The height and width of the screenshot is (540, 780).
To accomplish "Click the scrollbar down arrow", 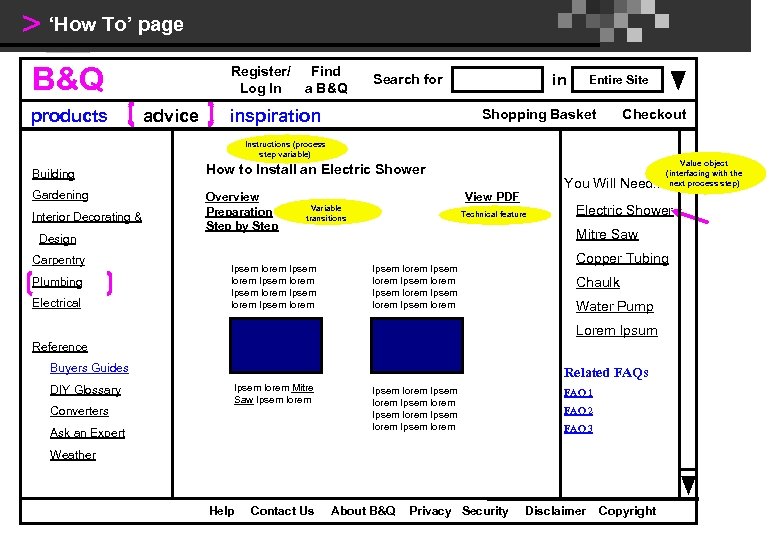I will pyautogui.click(x=688, y=485).
